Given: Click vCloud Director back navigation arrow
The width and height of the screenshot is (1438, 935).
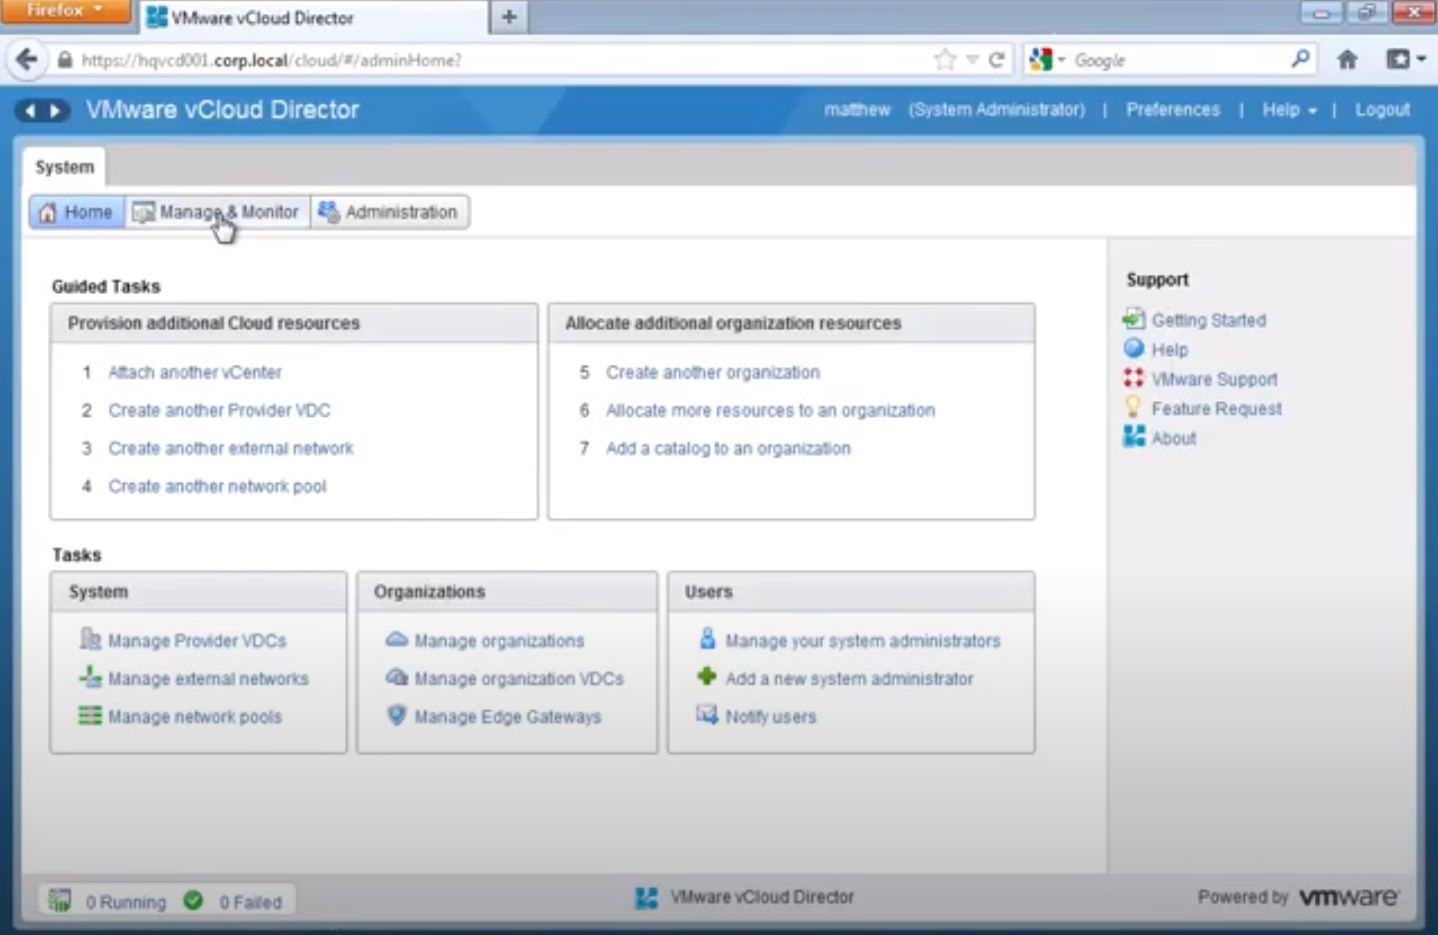Looking at the screenshot, I should (x=30, y=110).
